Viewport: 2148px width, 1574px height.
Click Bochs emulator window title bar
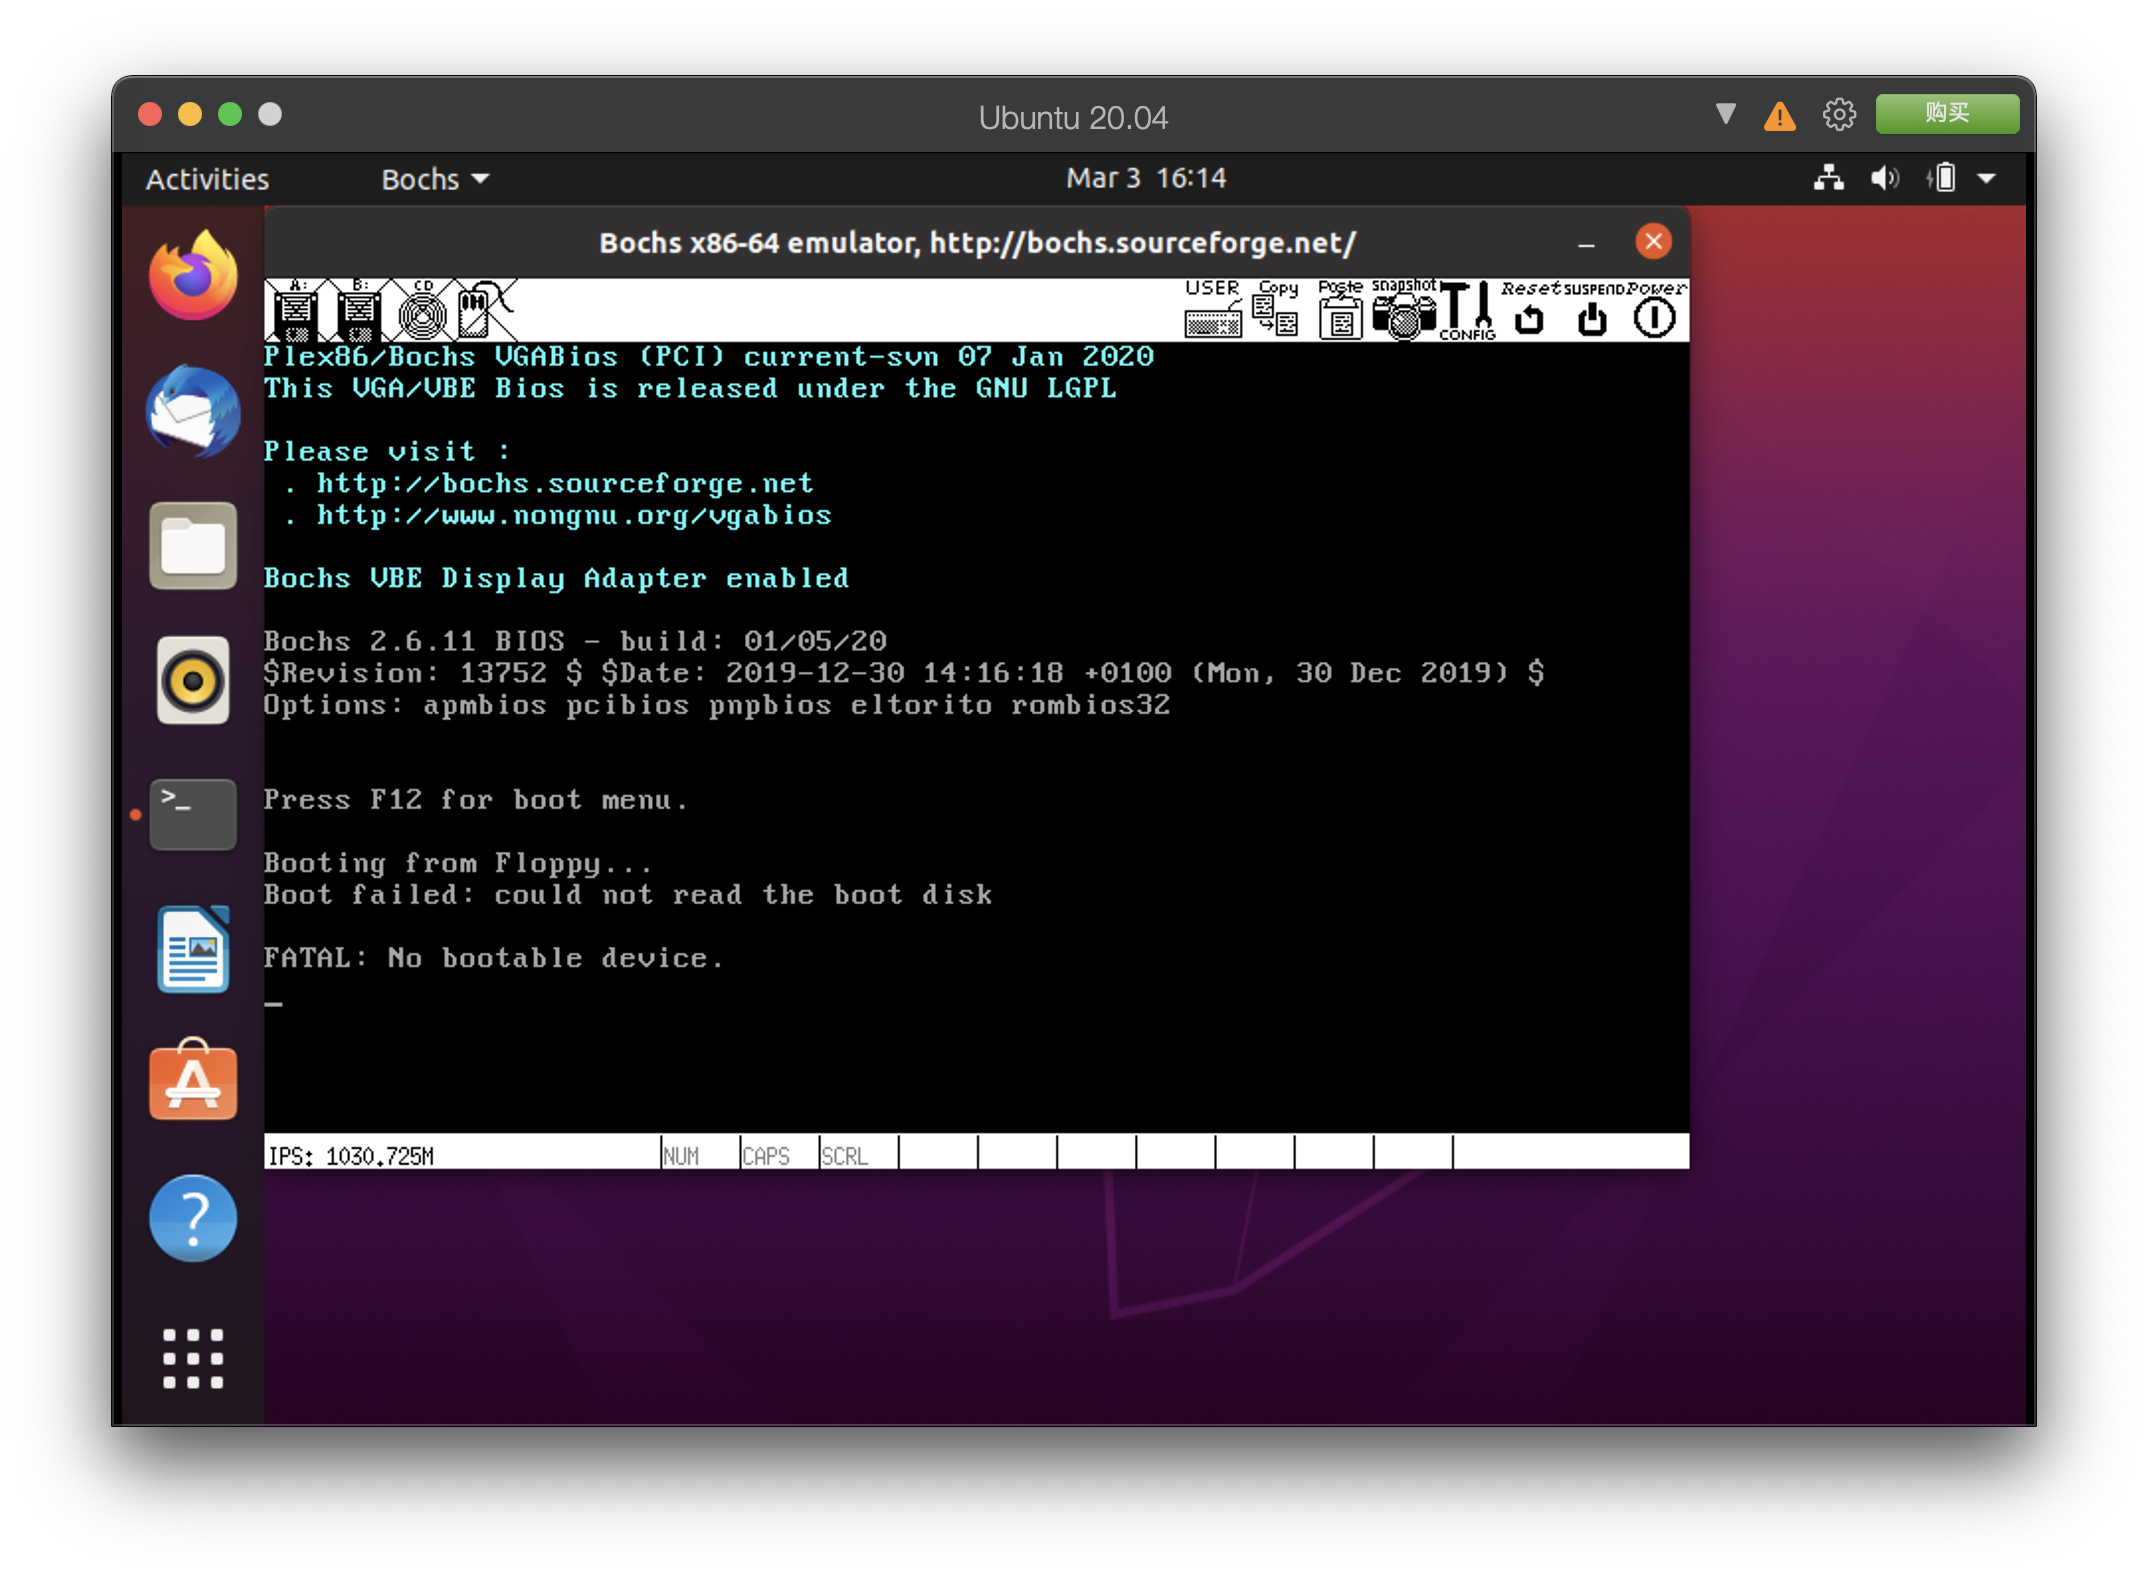(977, 242)
